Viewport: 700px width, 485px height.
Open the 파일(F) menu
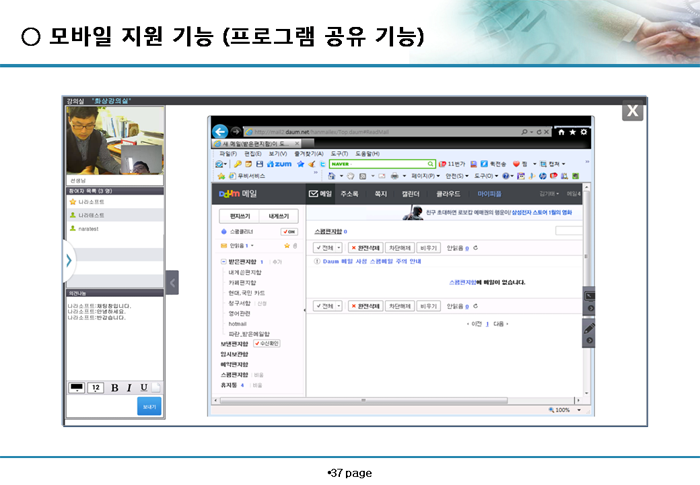point(228,154)
